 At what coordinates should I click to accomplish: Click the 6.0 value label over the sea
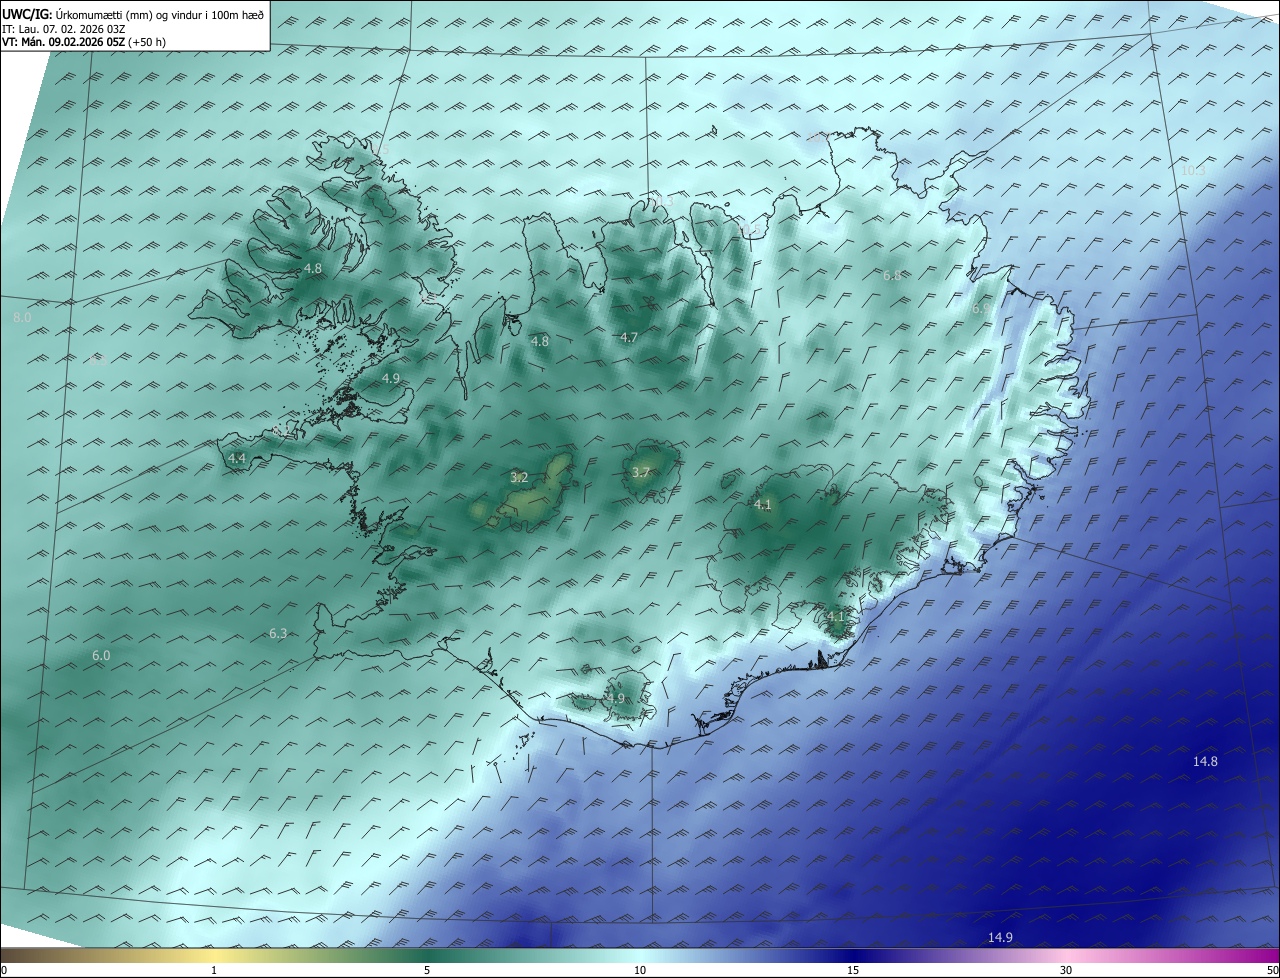pyautogui.click(x=101, y=656)
